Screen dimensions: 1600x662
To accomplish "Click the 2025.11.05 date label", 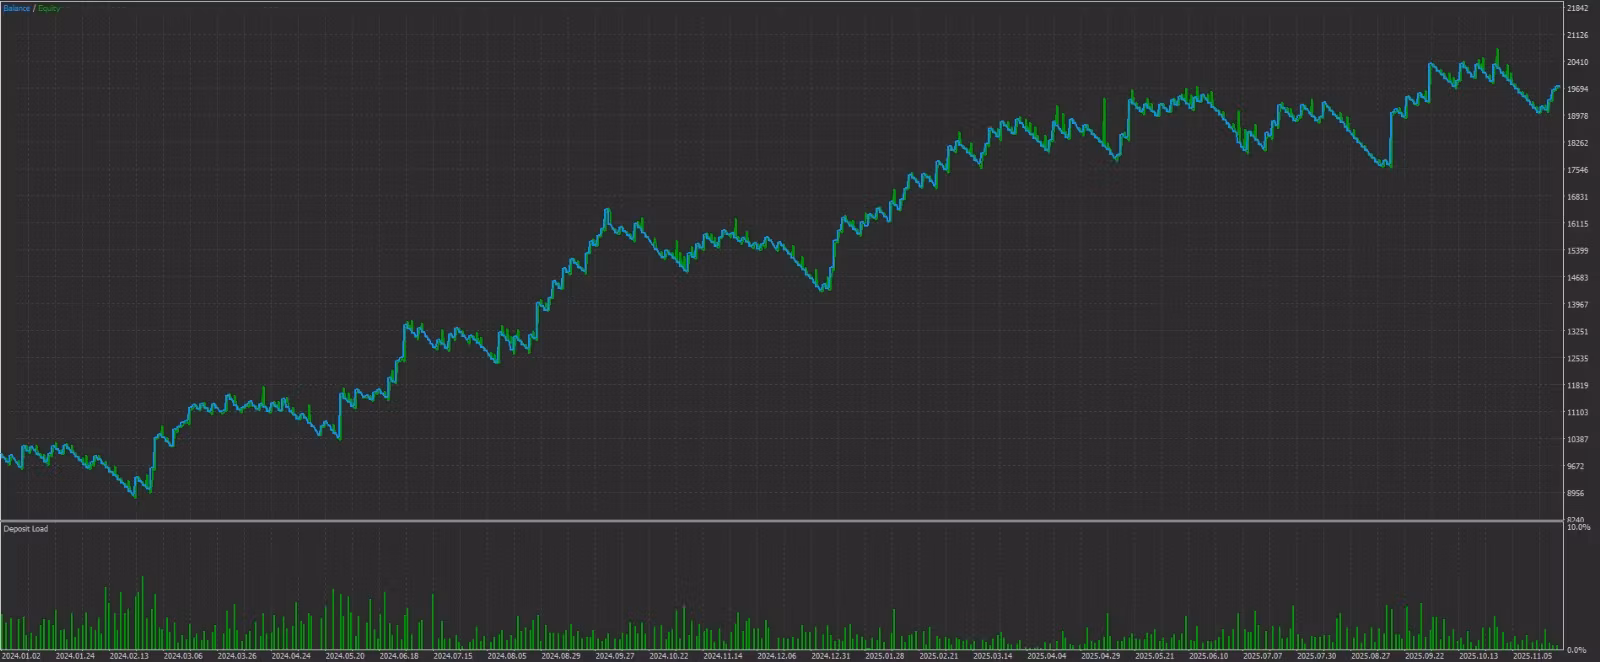I will (1533, 656).
